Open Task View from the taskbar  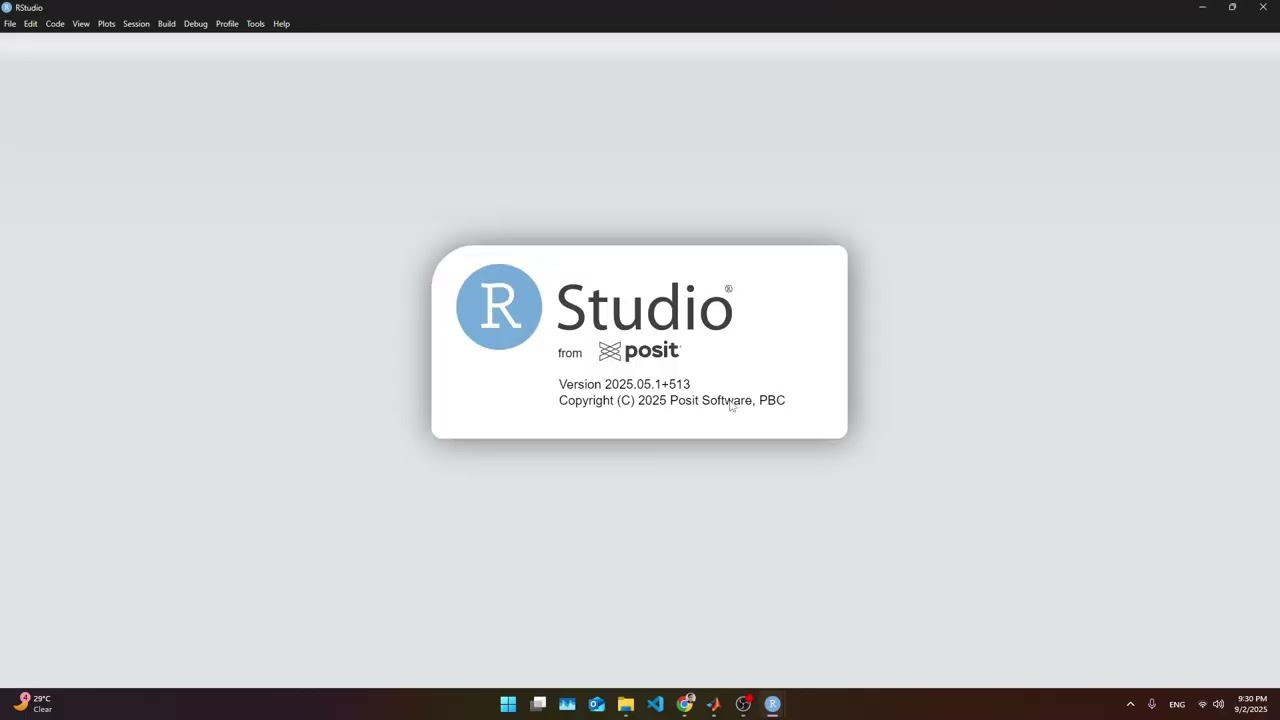[538, 704]
